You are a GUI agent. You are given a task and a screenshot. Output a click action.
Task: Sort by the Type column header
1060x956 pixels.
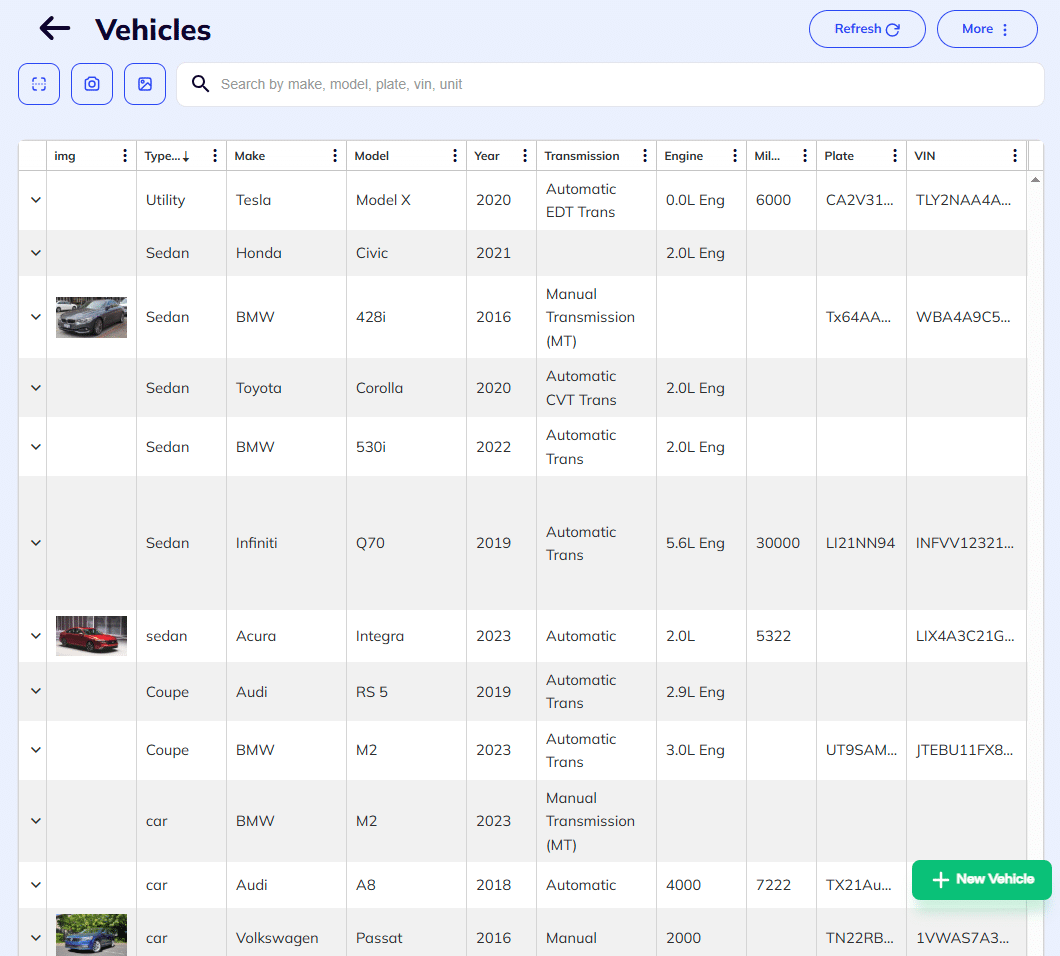[x=165, y=156]
